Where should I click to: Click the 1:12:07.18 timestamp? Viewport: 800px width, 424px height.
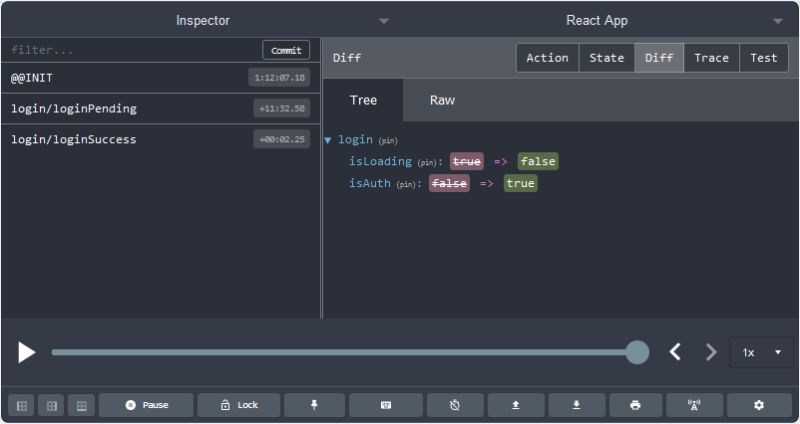pyautogui.click(x=280, y=78)
